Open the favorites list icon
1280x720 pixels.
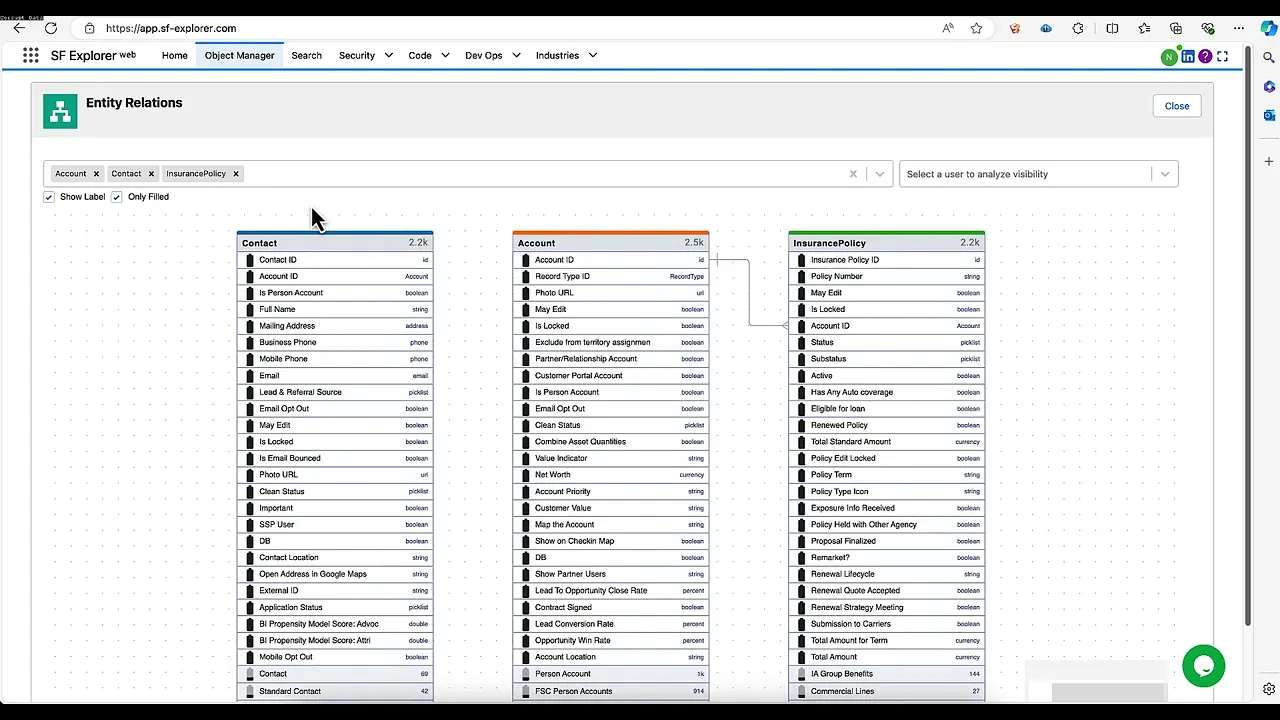1144,28
